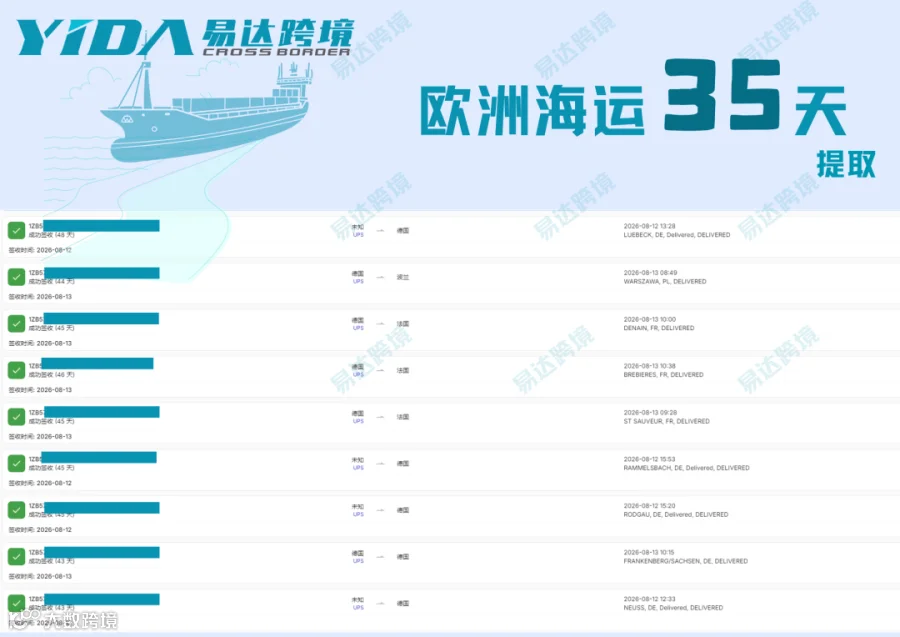This screenshot has width=900, height=637.
Task: Toggle green checkmark for RODGAU delivery row
Action: (x=16, y=510)
